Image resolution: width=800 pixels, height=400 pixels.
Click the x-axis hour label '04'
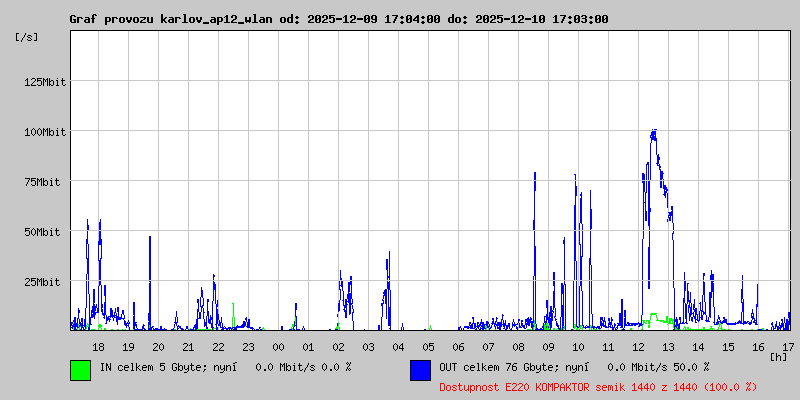[x=398, y=347]
